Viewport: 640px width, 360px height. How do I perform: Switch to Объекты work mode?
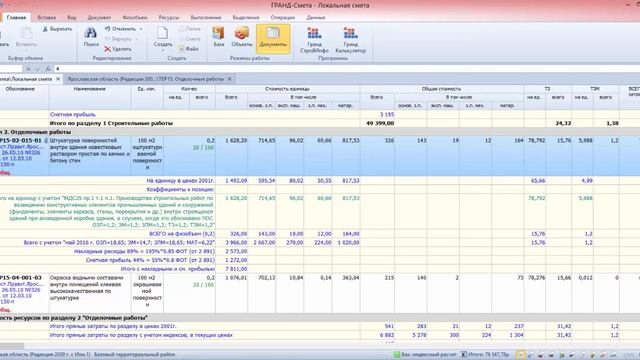(242, 37)
